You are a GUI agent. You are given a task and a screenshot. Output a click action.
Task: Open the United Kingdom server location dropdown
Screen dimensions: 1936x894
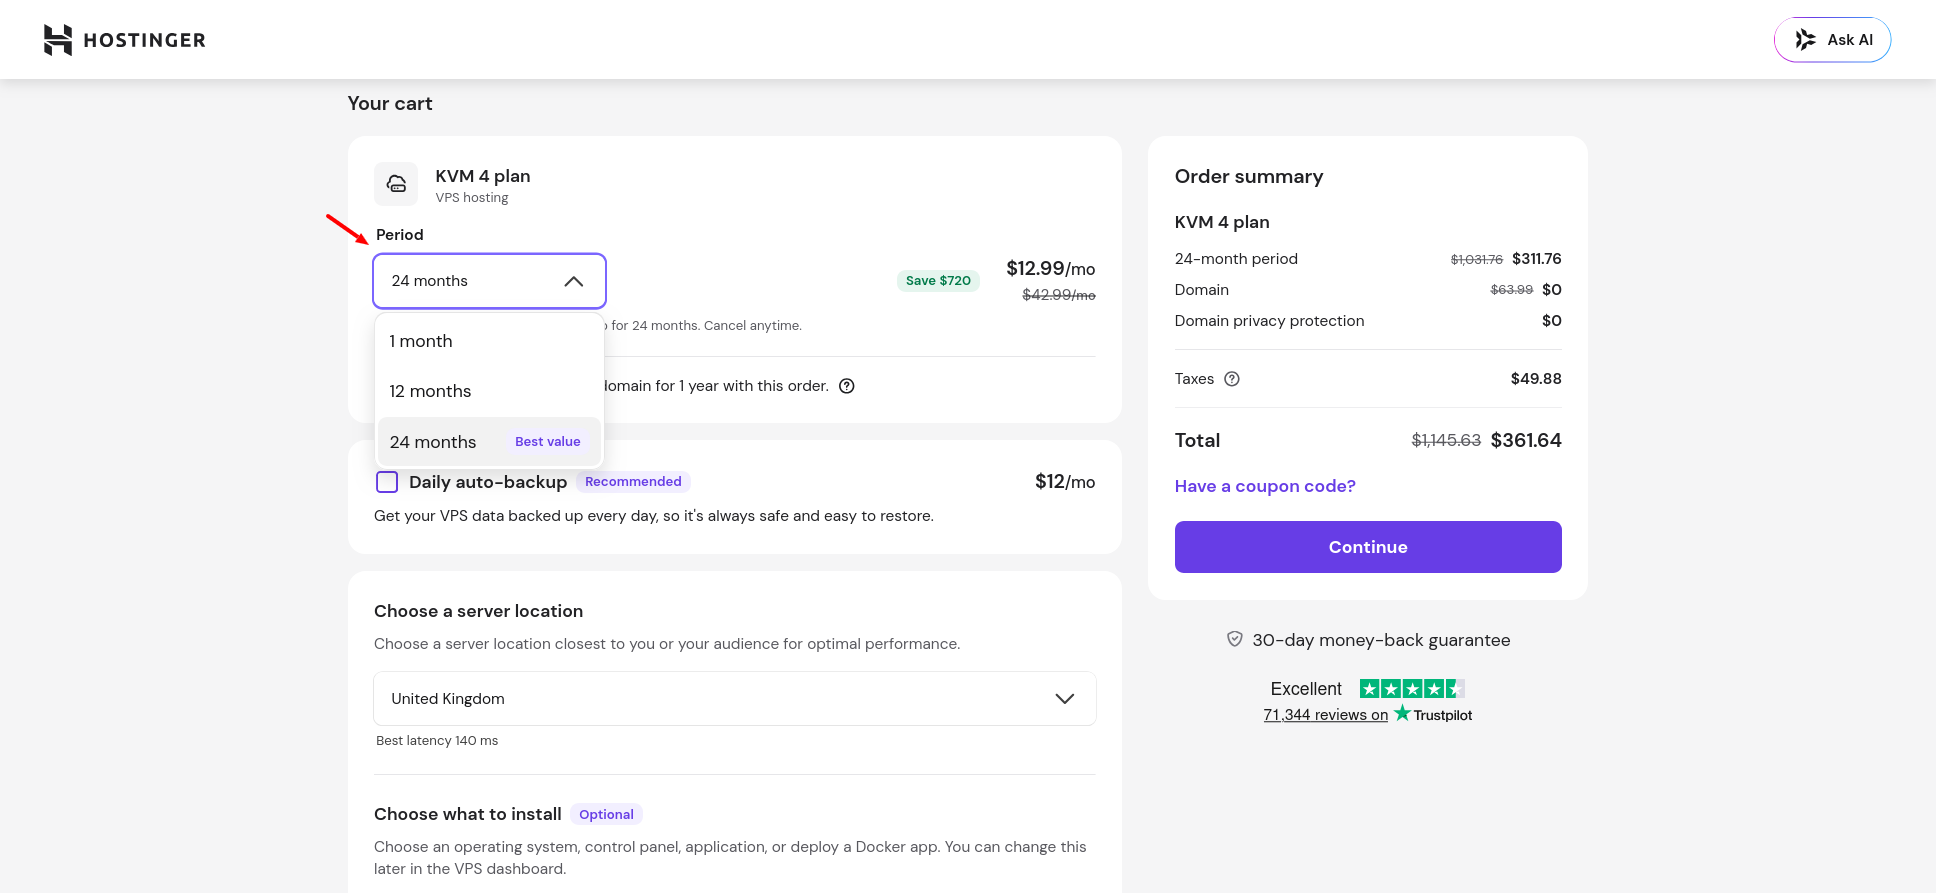coord(735,698)
